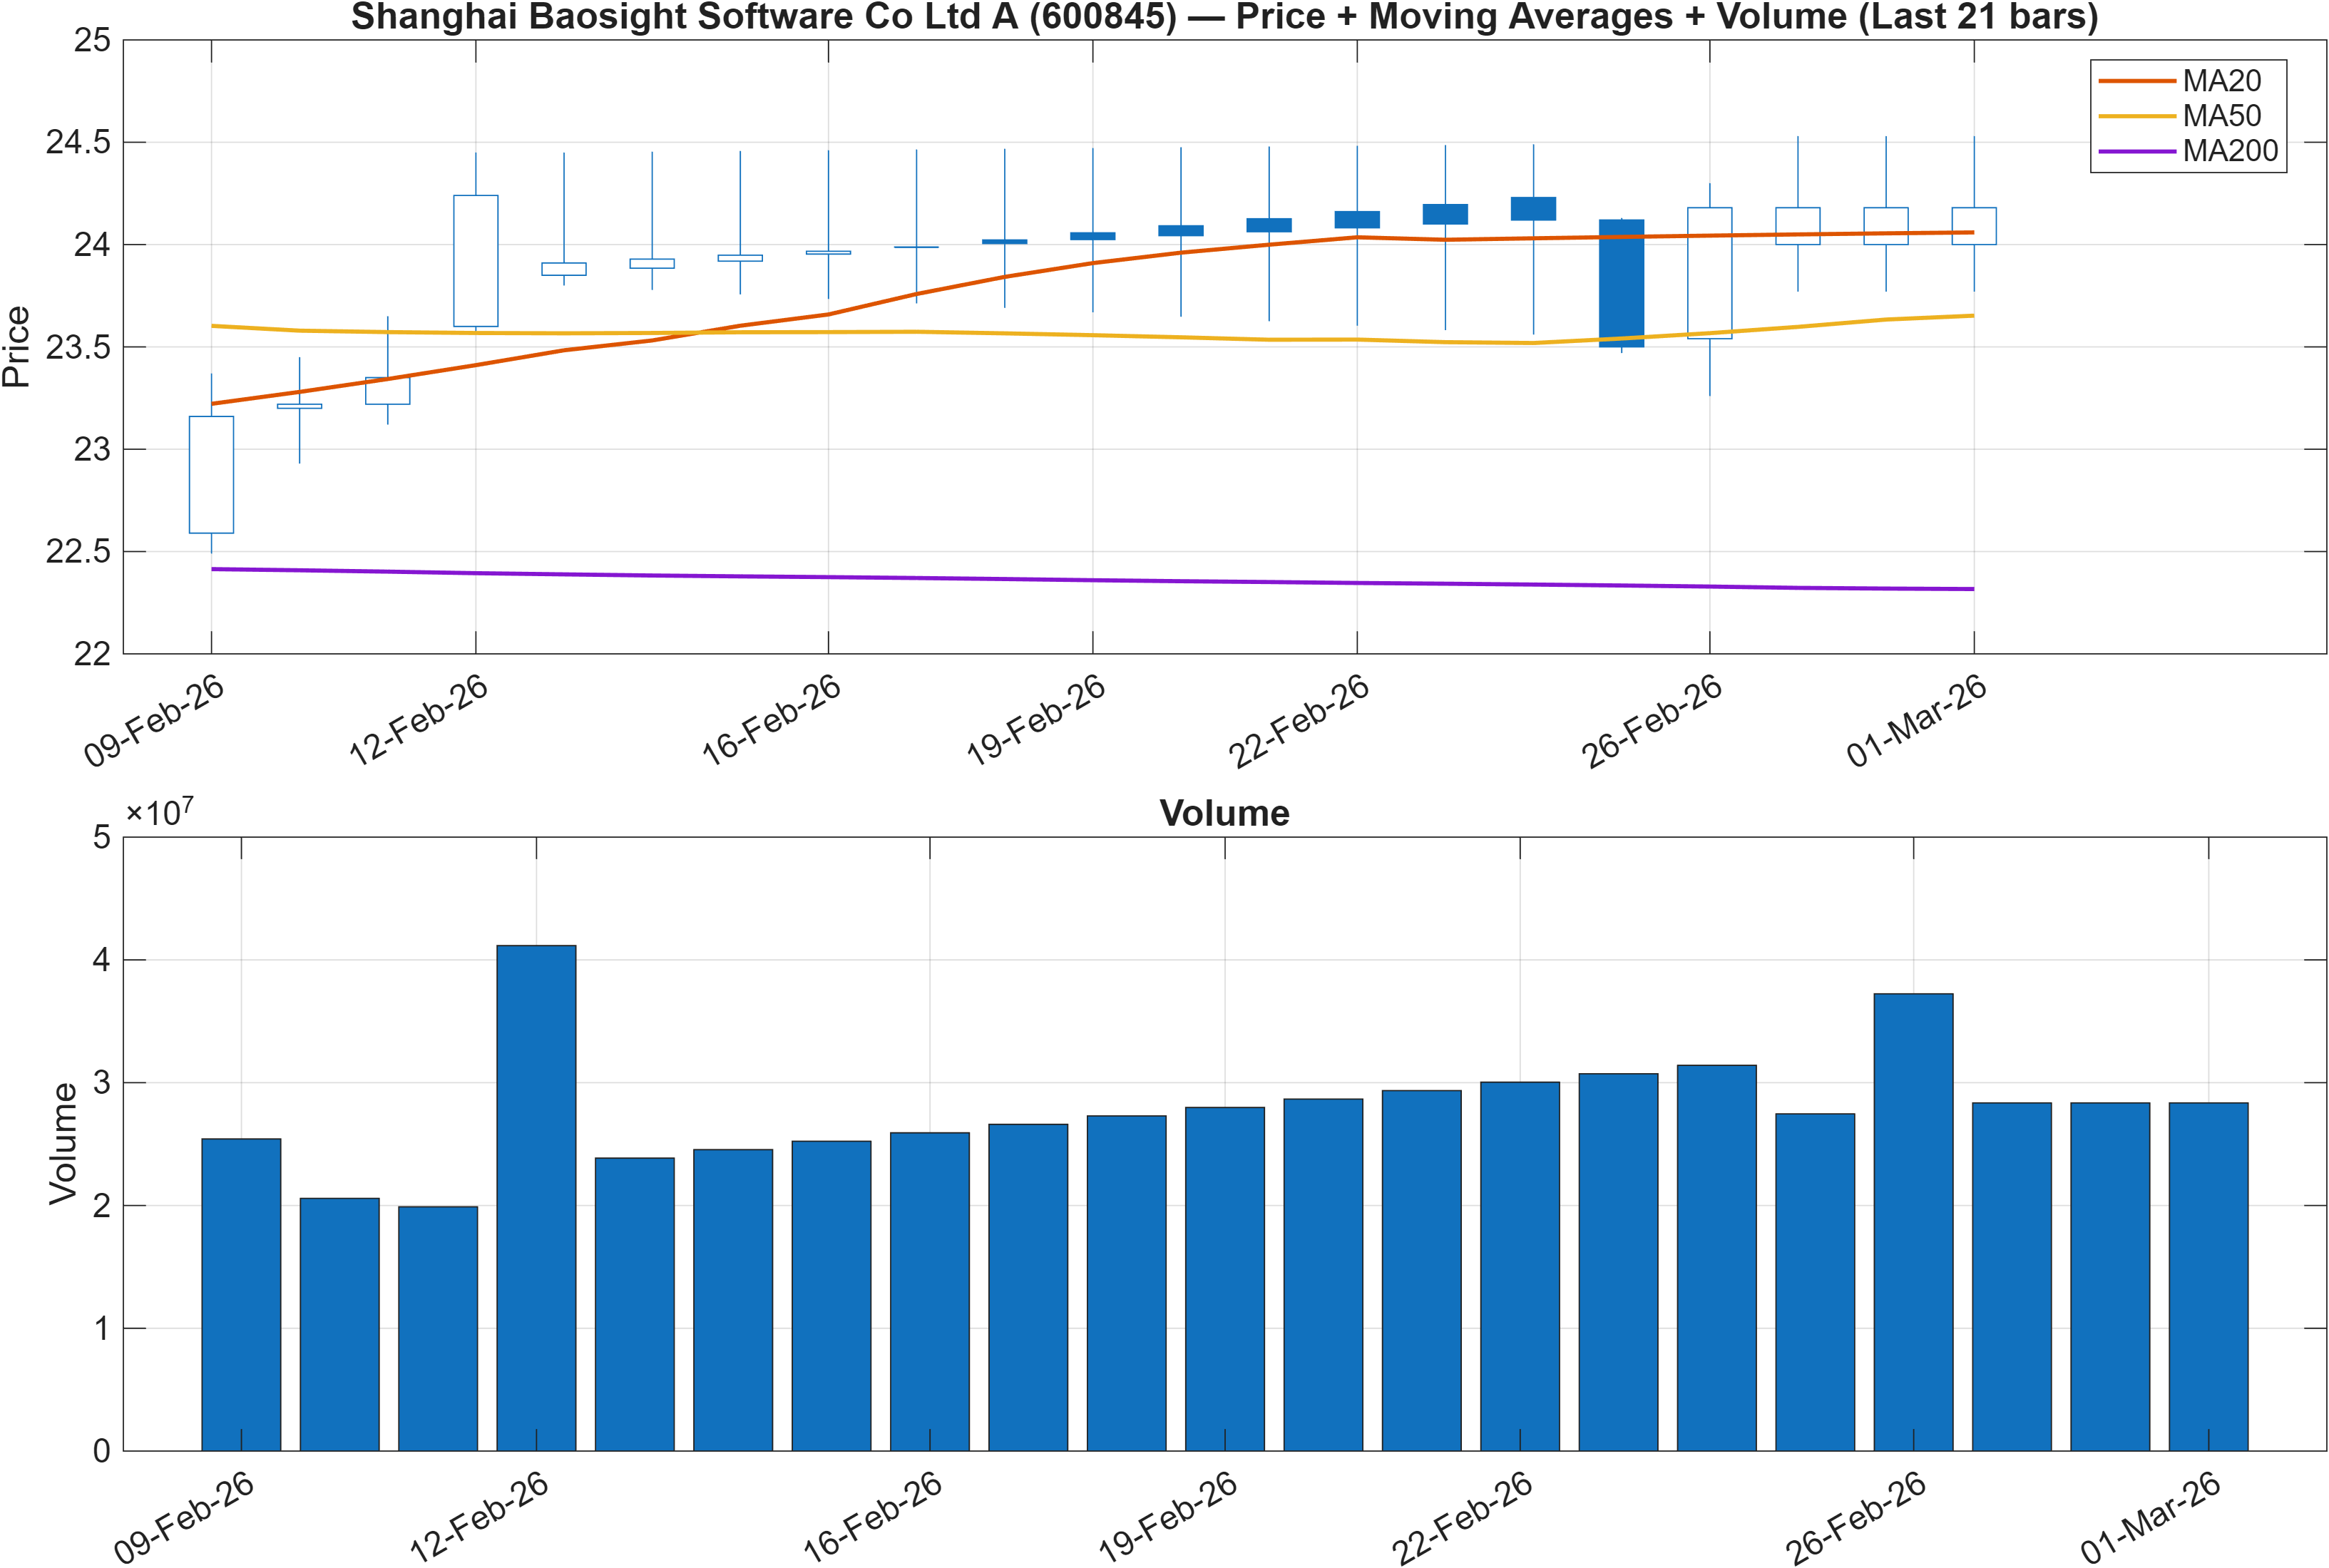Select the volume bar at 26-Feb-26
Image resolution: width=2329 pixels, height=1568 pixels.
point(1913,1222)
